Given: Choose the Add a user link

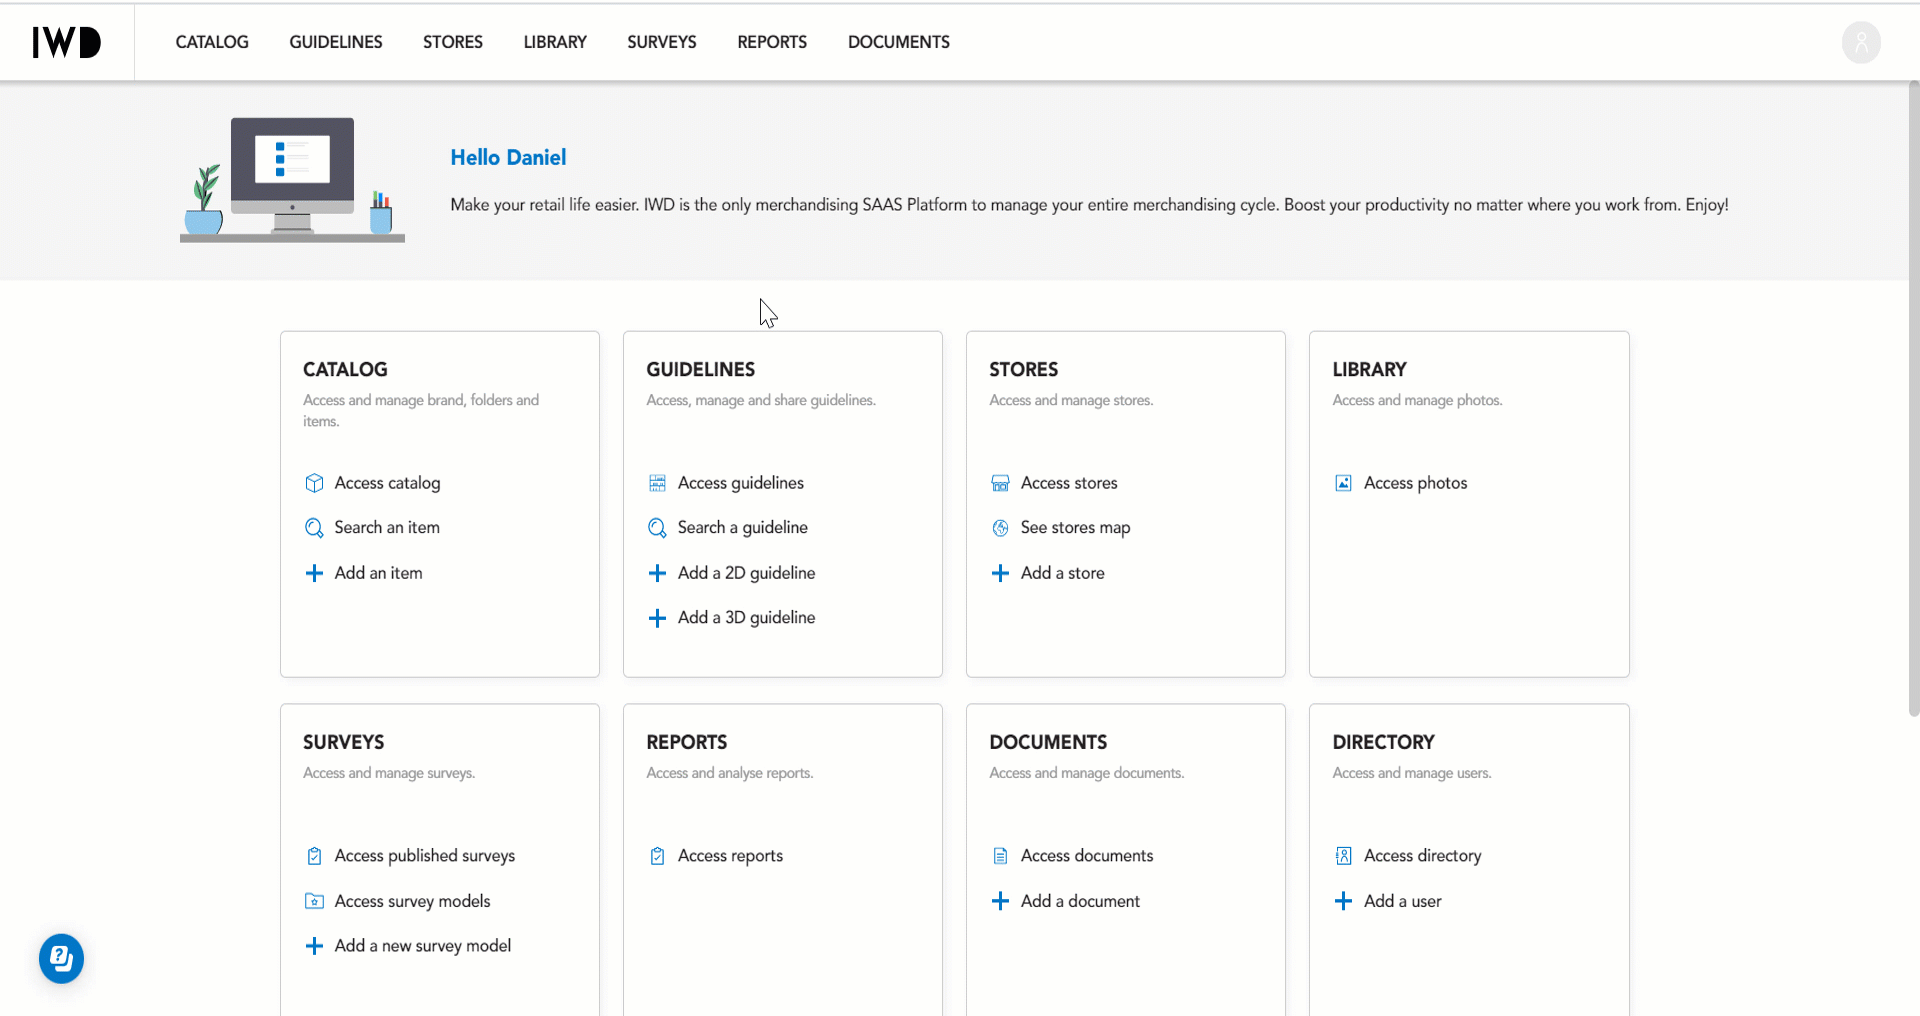Looking at the screenshot, I should (1402, 901).
